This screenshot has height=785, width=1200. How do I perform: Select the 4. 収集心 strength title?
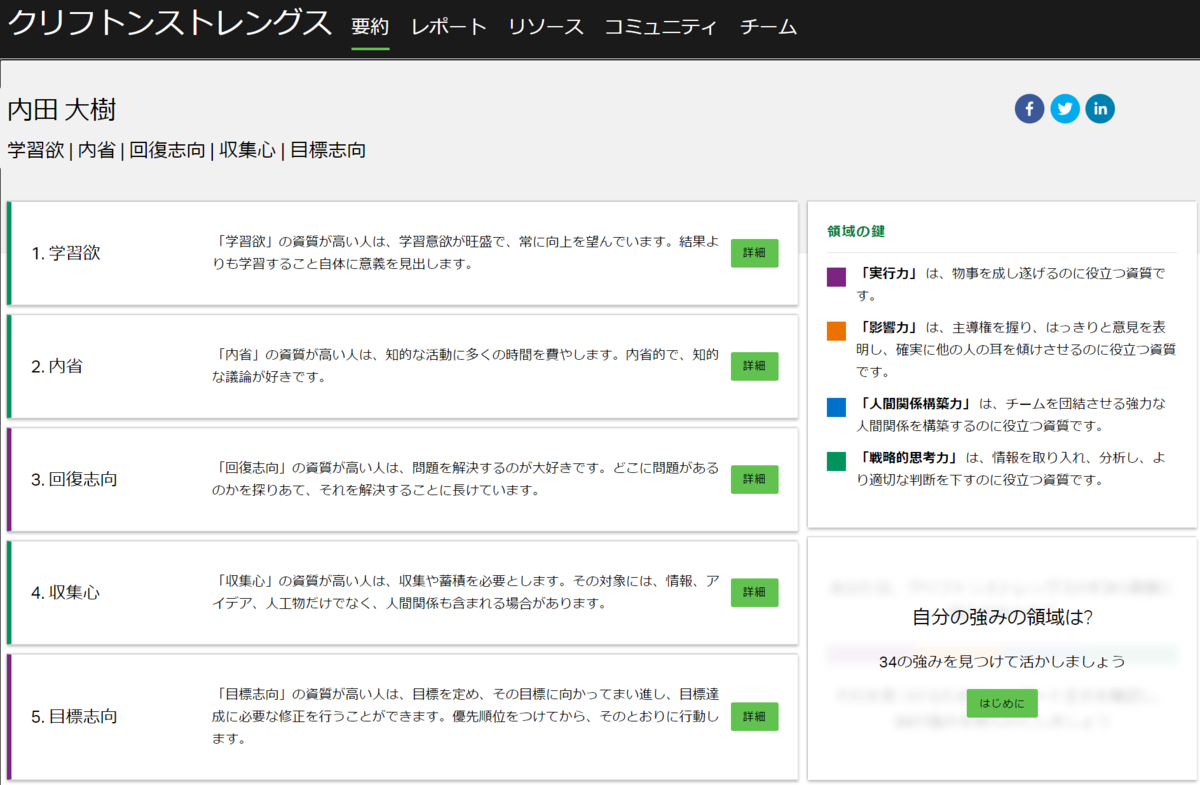point(66,592)
